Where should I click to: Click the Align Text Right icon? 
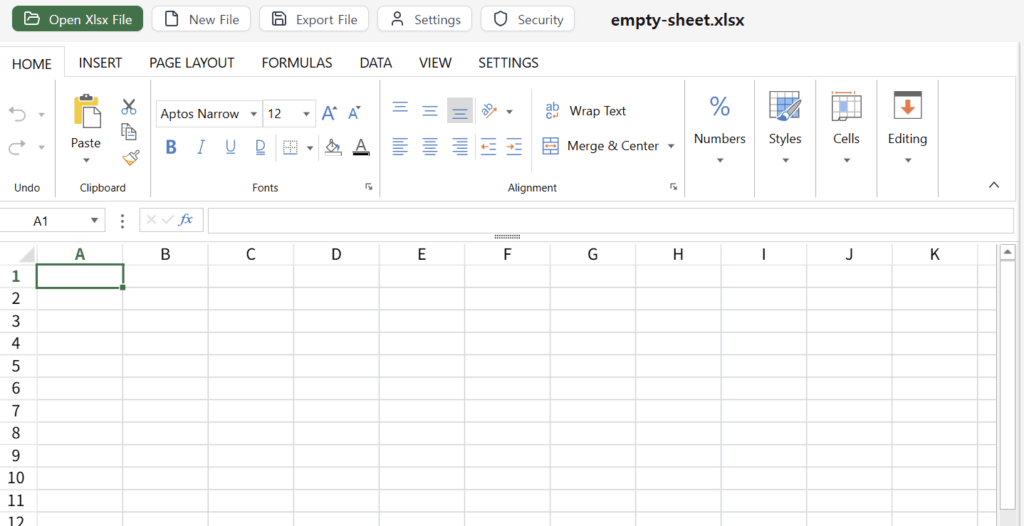pos(460,147)
